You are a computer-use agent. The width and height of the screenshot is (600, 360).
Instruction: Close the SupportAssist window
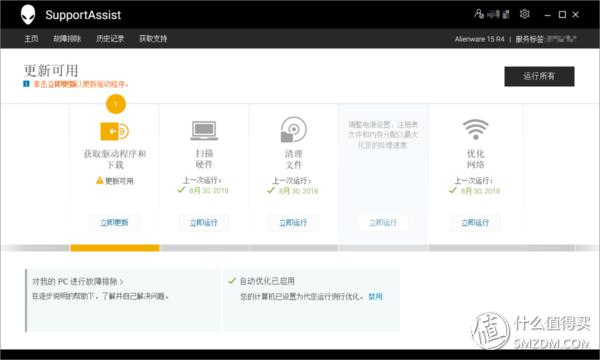click(576, 15)
